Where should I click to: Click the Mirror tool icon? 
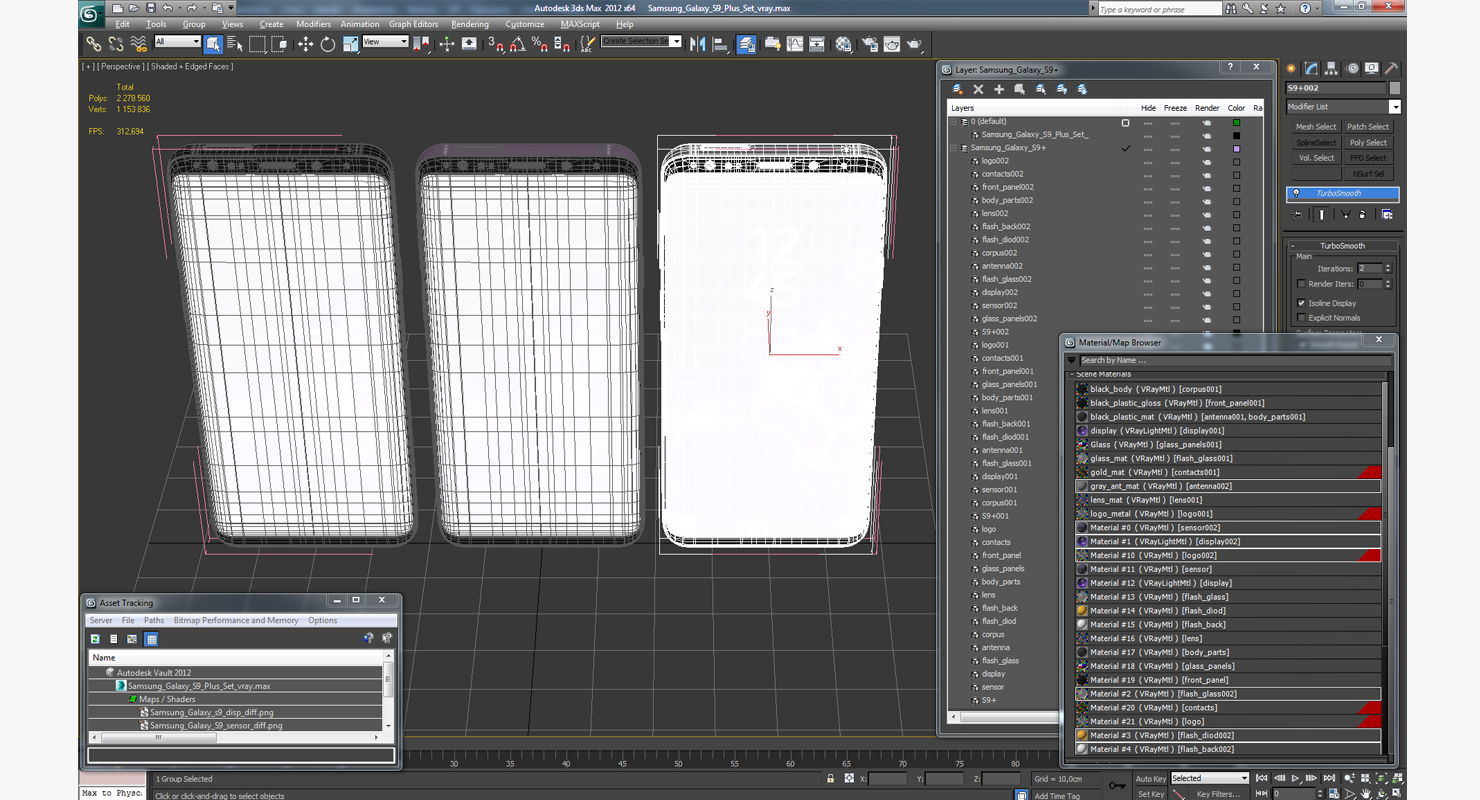point(697,44)
